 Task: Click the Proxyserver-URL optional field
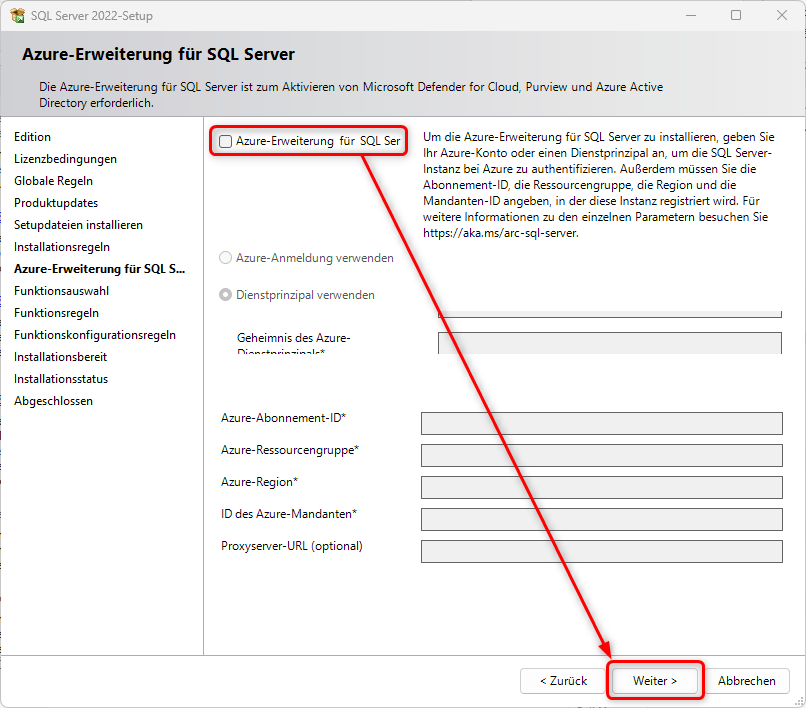(x=601, y=551)
